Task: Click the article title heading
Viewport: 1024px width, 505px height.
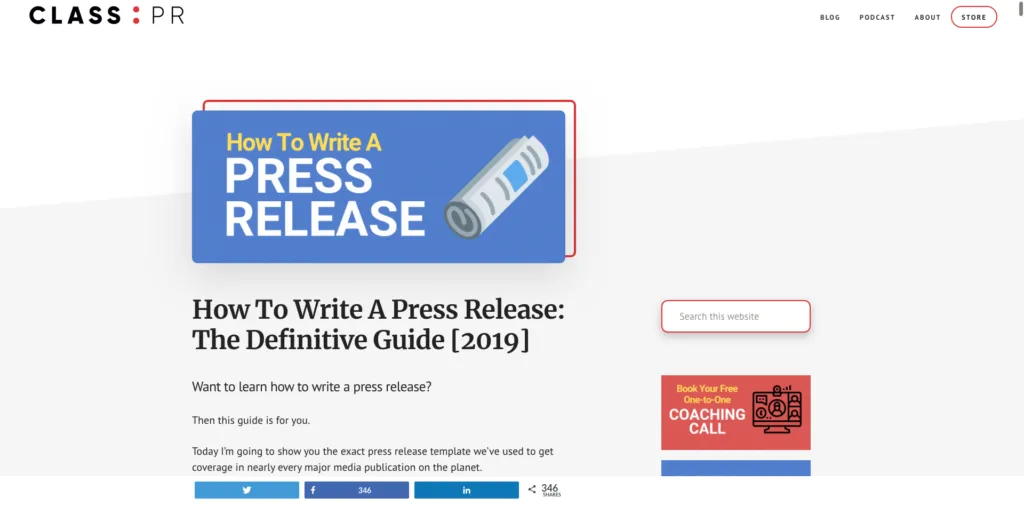Action: pos(378,325)
